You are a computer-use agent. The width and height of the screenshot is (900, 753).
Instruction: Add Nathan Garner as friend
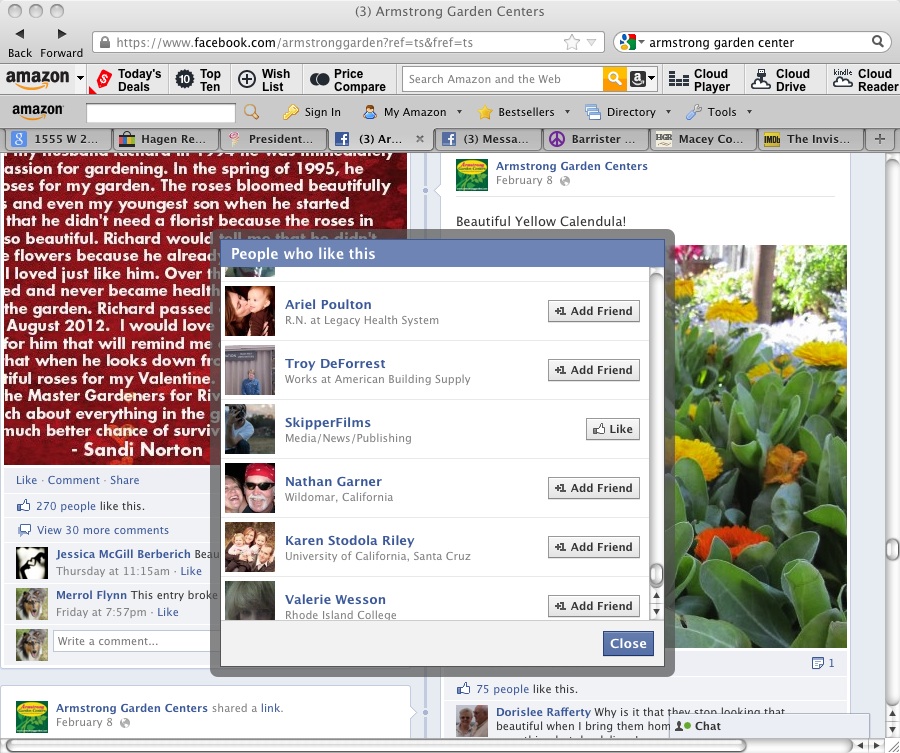click(593, 488)
